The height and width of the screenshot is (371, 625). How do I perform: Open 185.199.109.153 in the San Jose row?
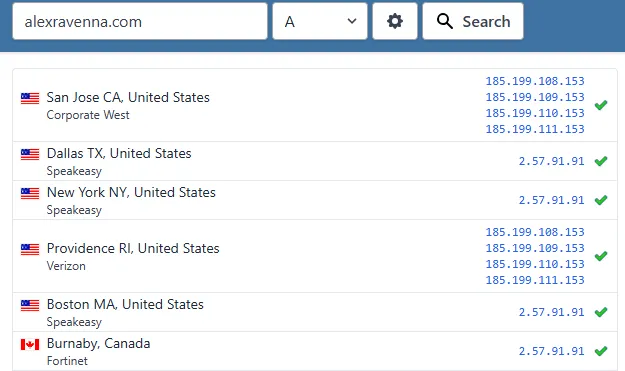[535, 97]
